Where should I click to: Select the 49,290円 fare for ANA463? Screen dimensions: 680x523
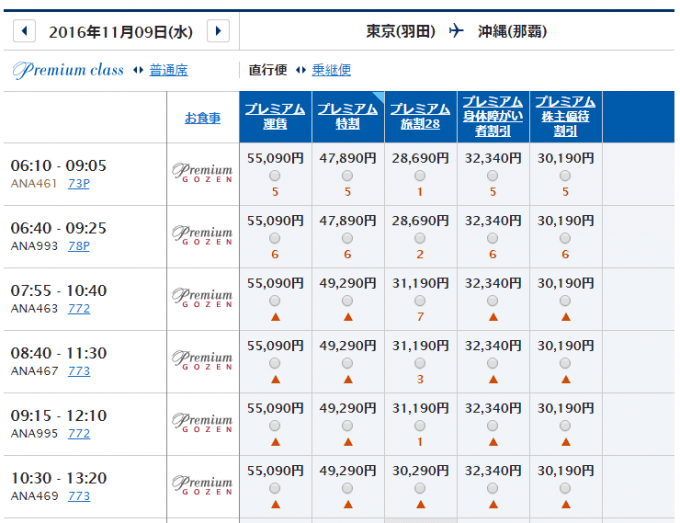(347, 301)
